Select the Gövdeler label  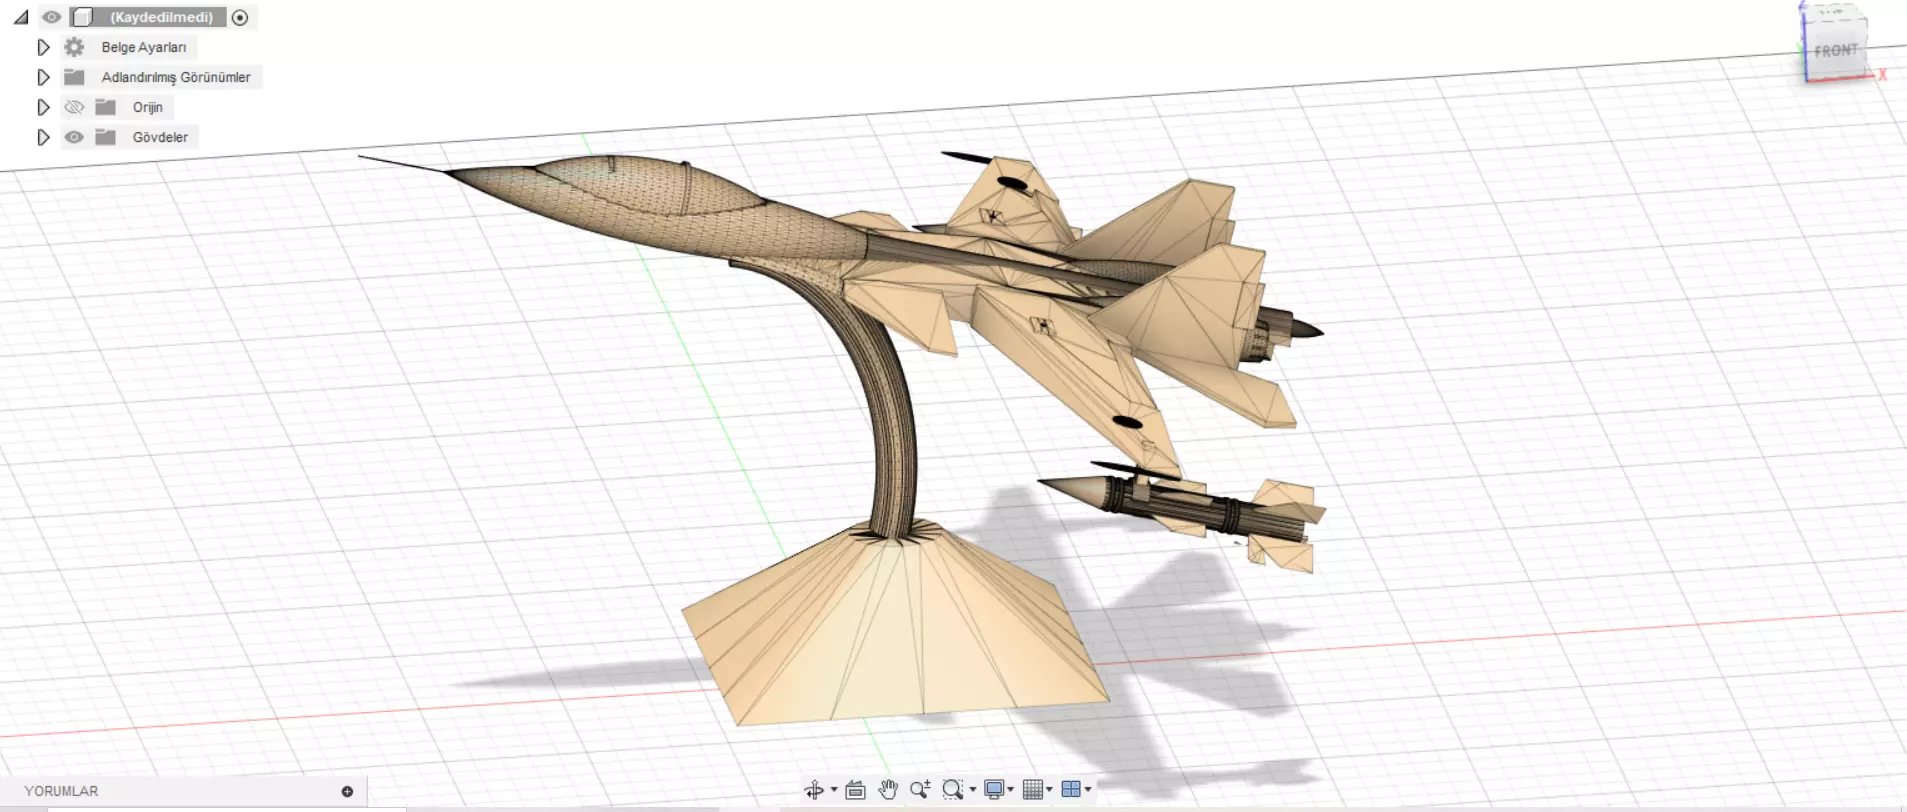click(x=160, y=137)
